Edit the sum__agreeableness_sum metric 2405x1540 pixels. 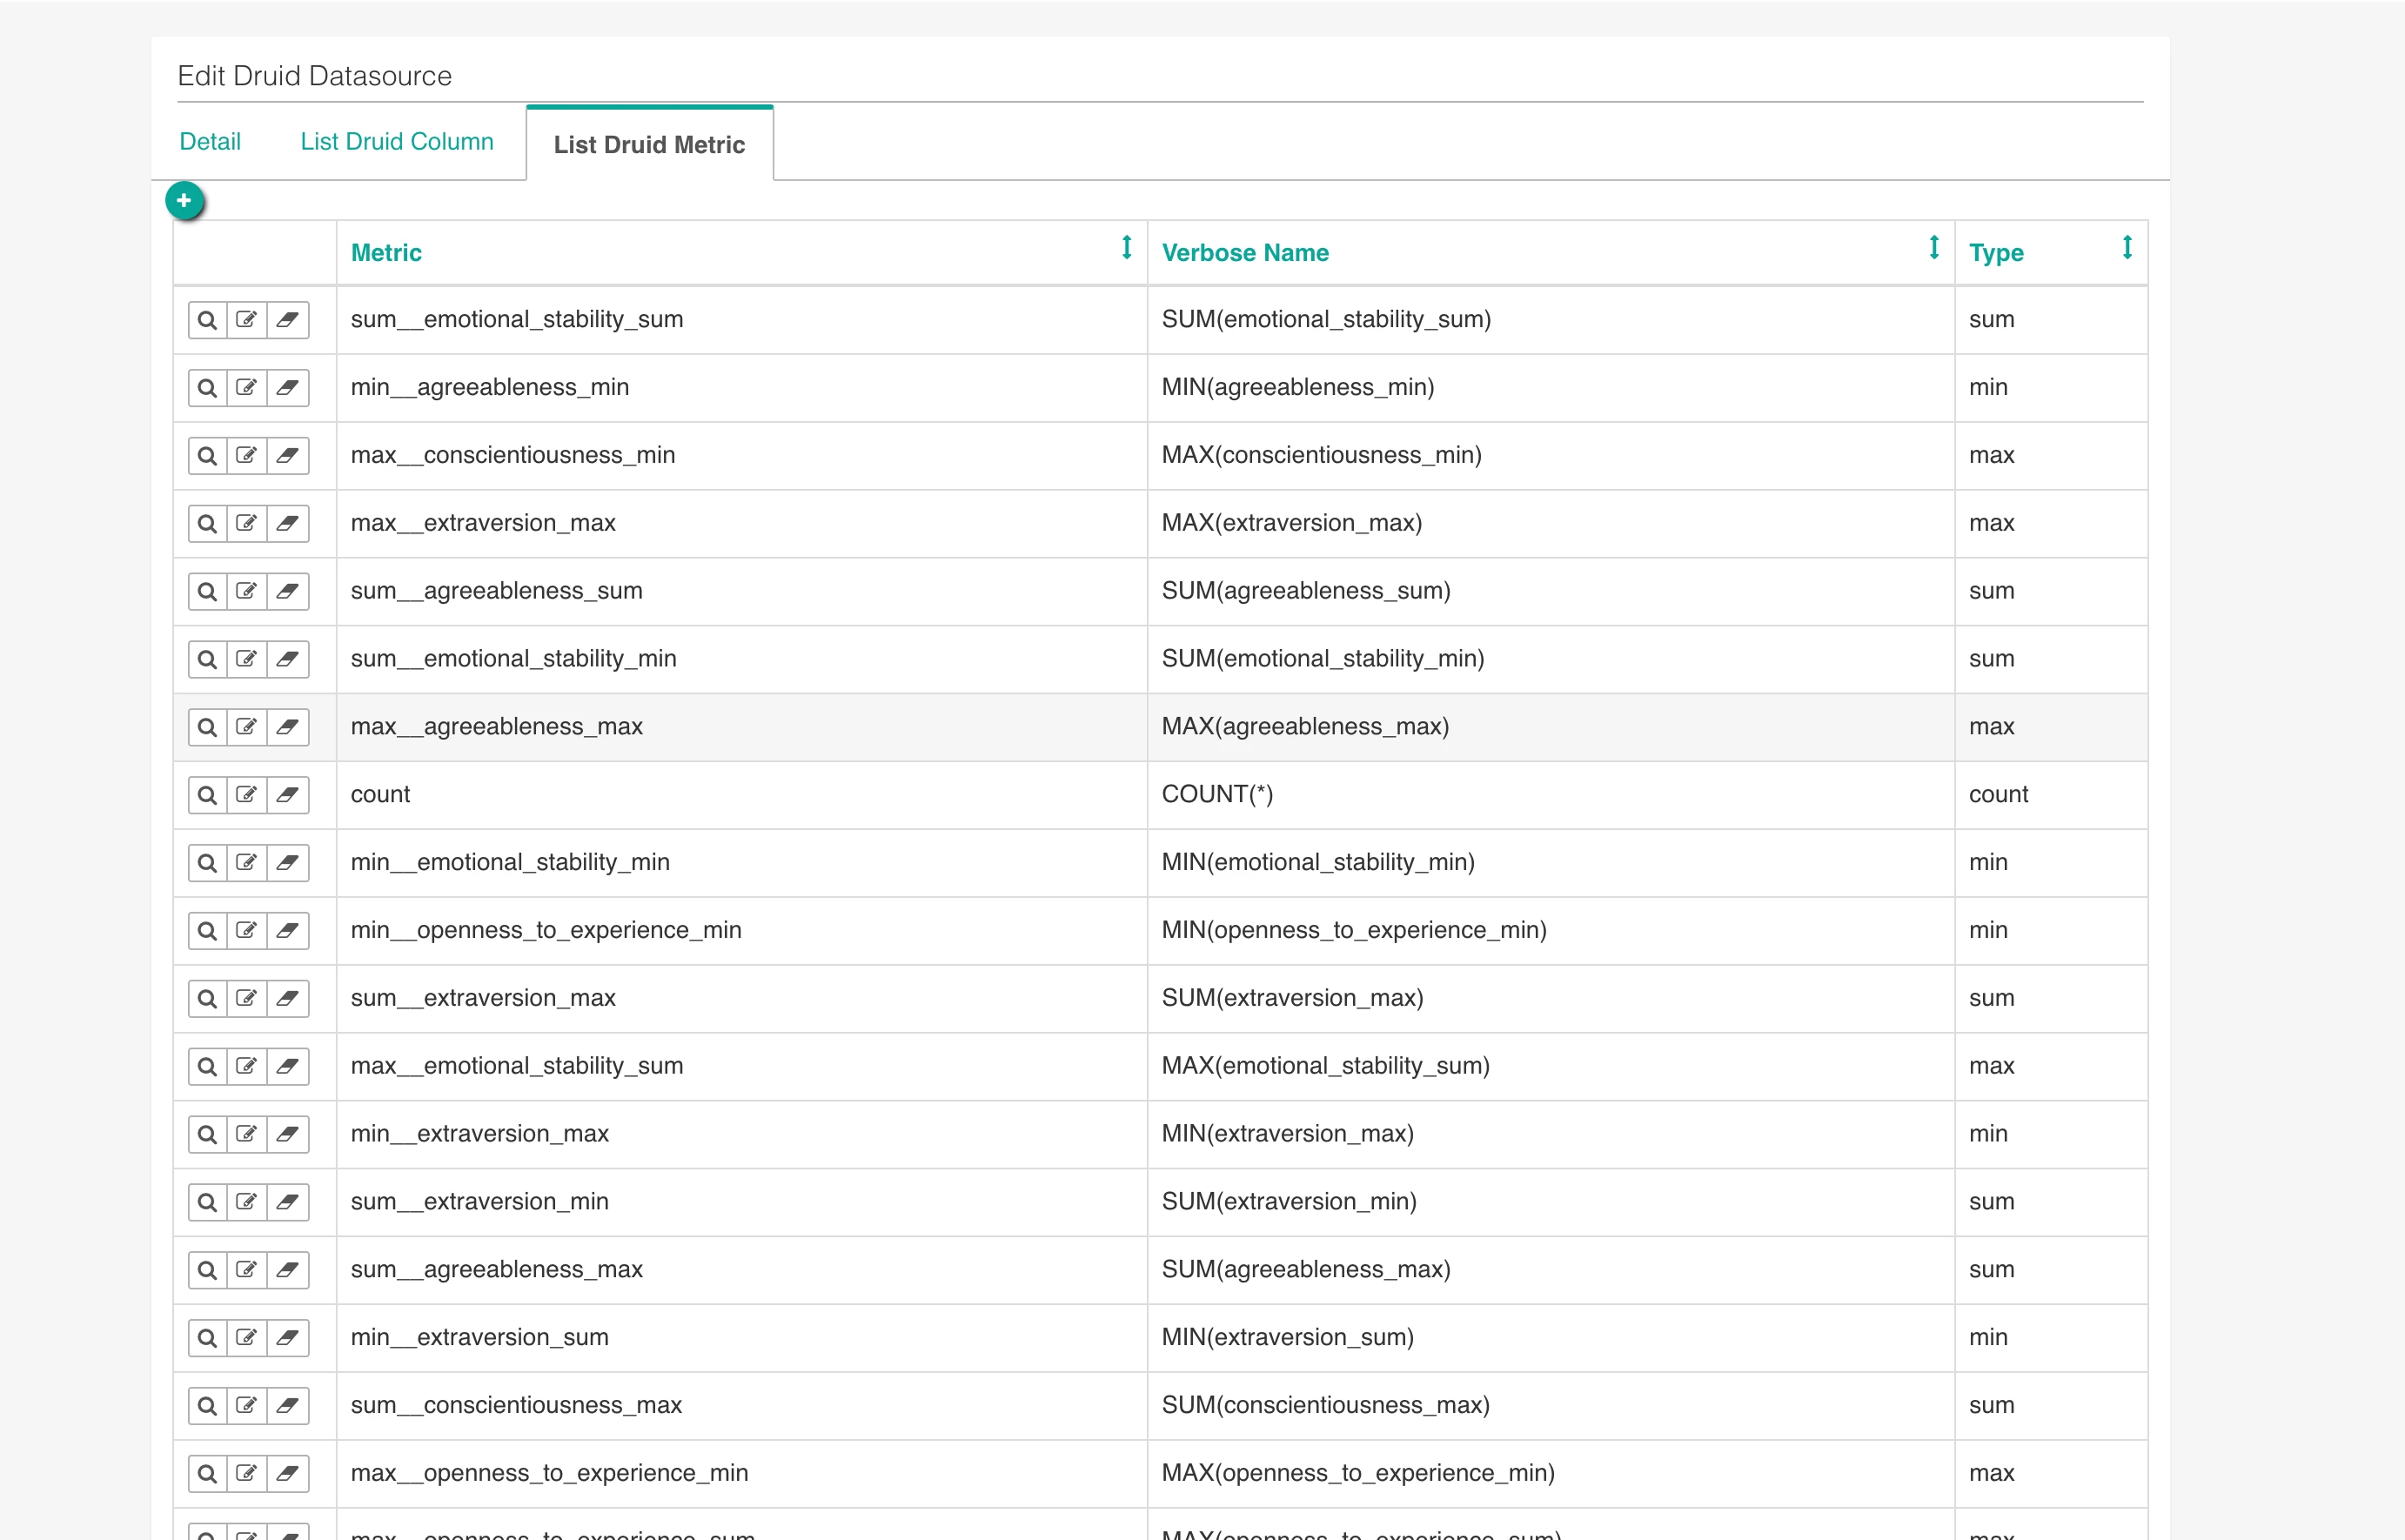[247, 592]
